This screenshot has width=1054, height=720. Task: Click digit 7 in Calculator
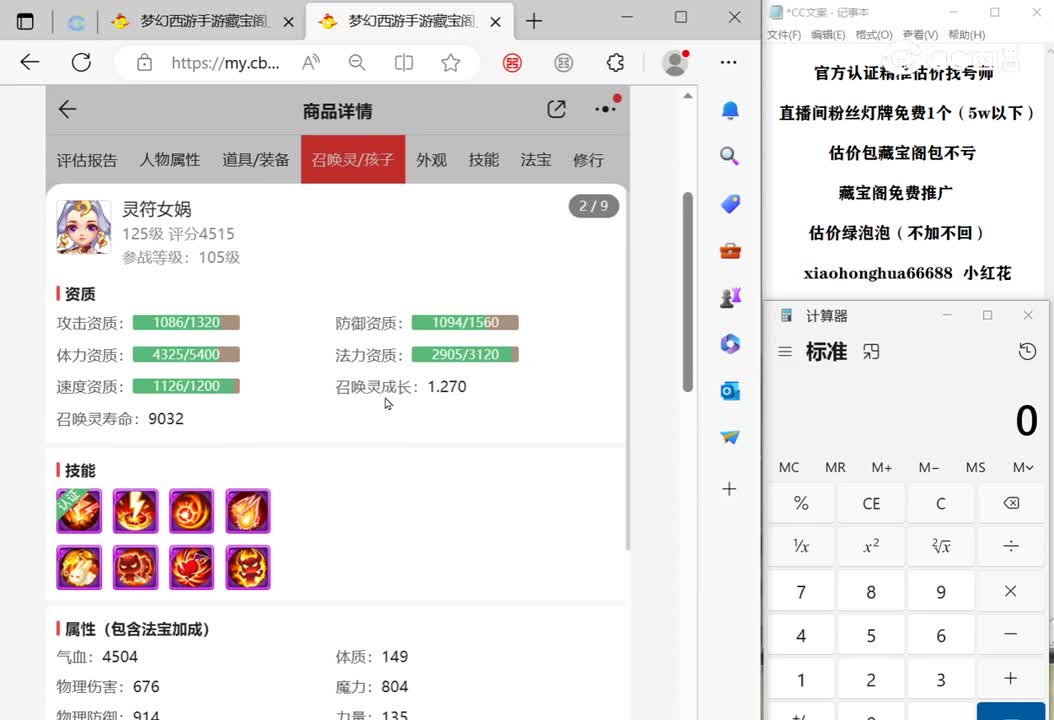pos(801,592)
